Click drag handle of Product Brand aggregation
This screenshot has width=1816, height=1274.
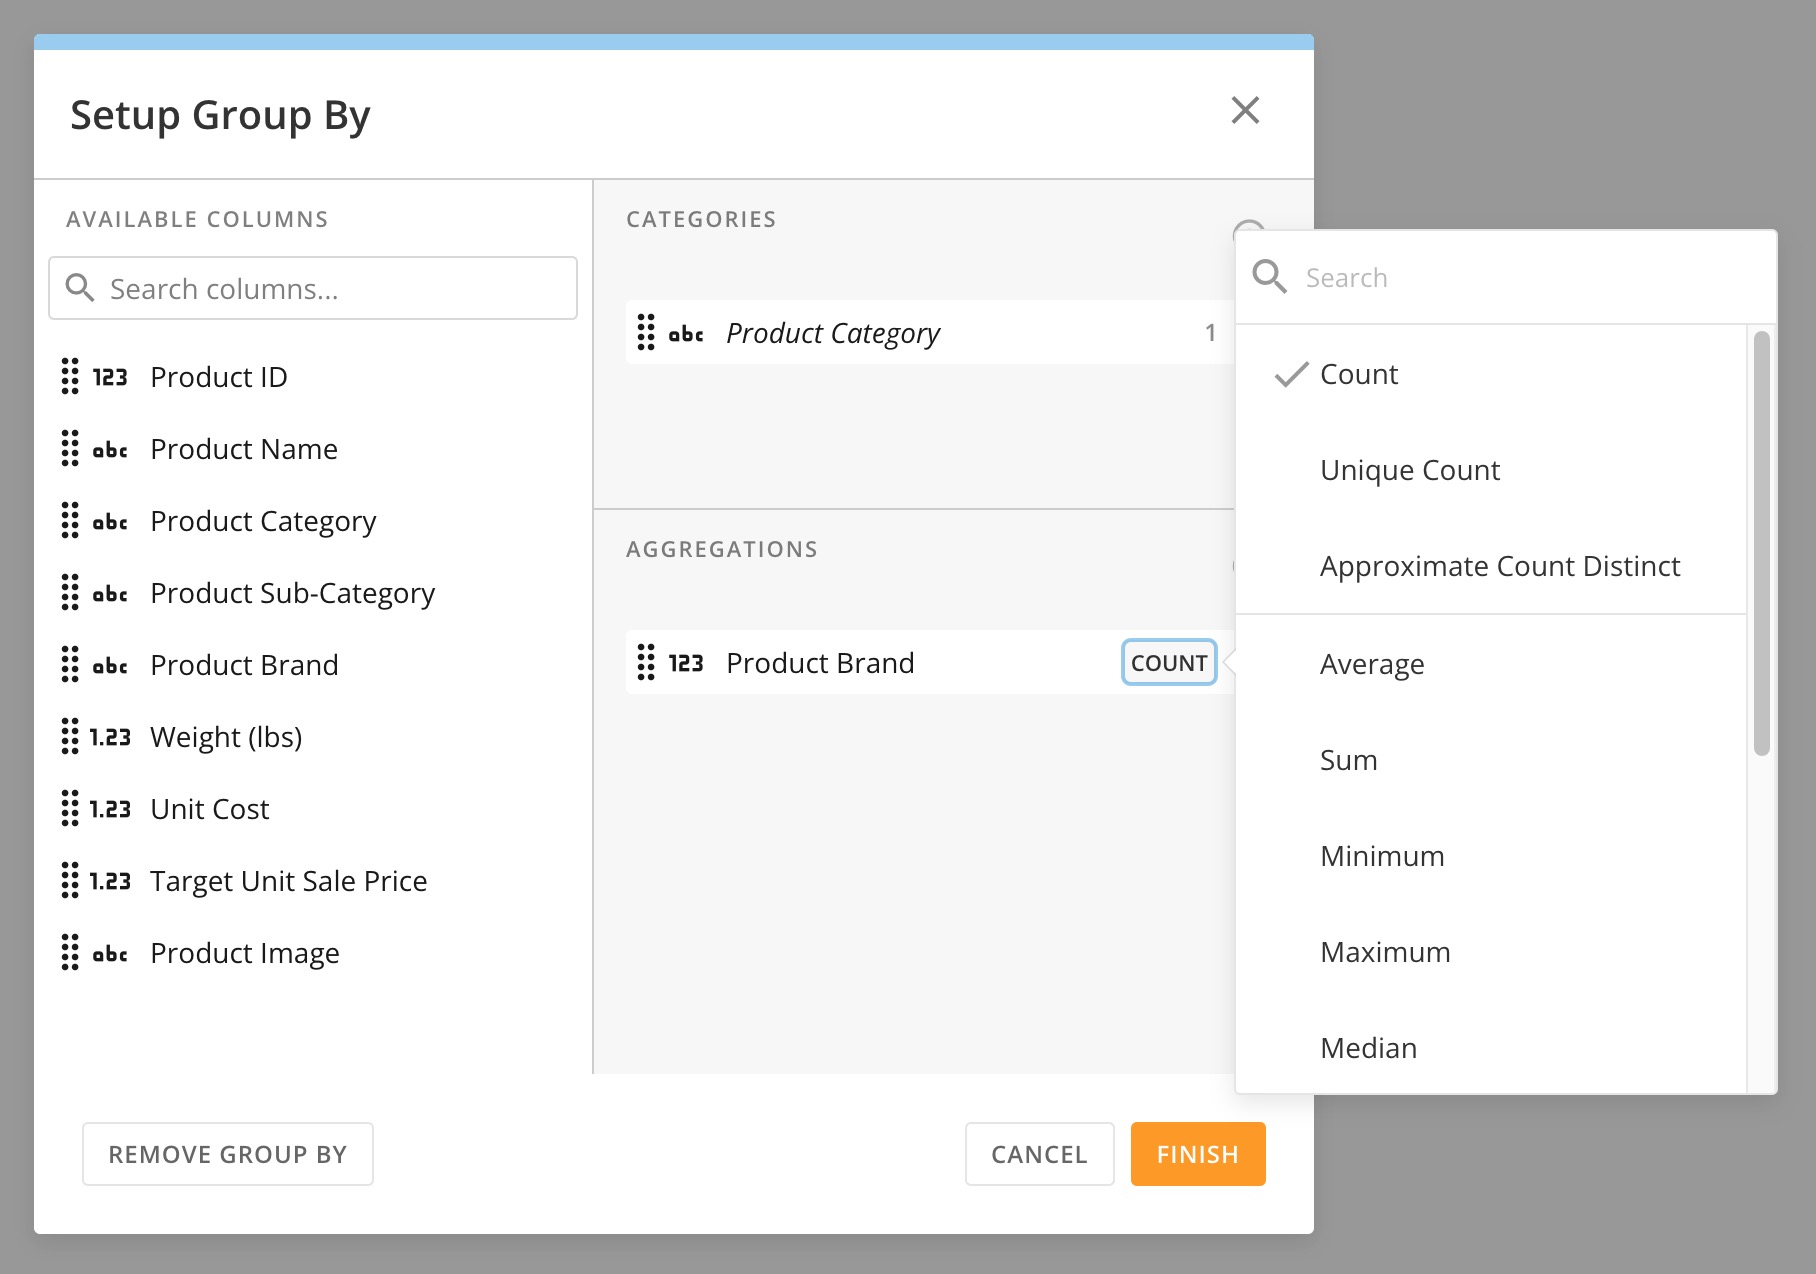point(646,663)
